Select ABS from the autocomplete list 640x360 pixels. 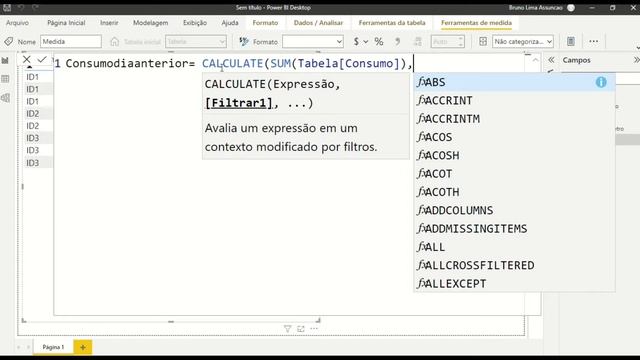click(x=514, y=82)
